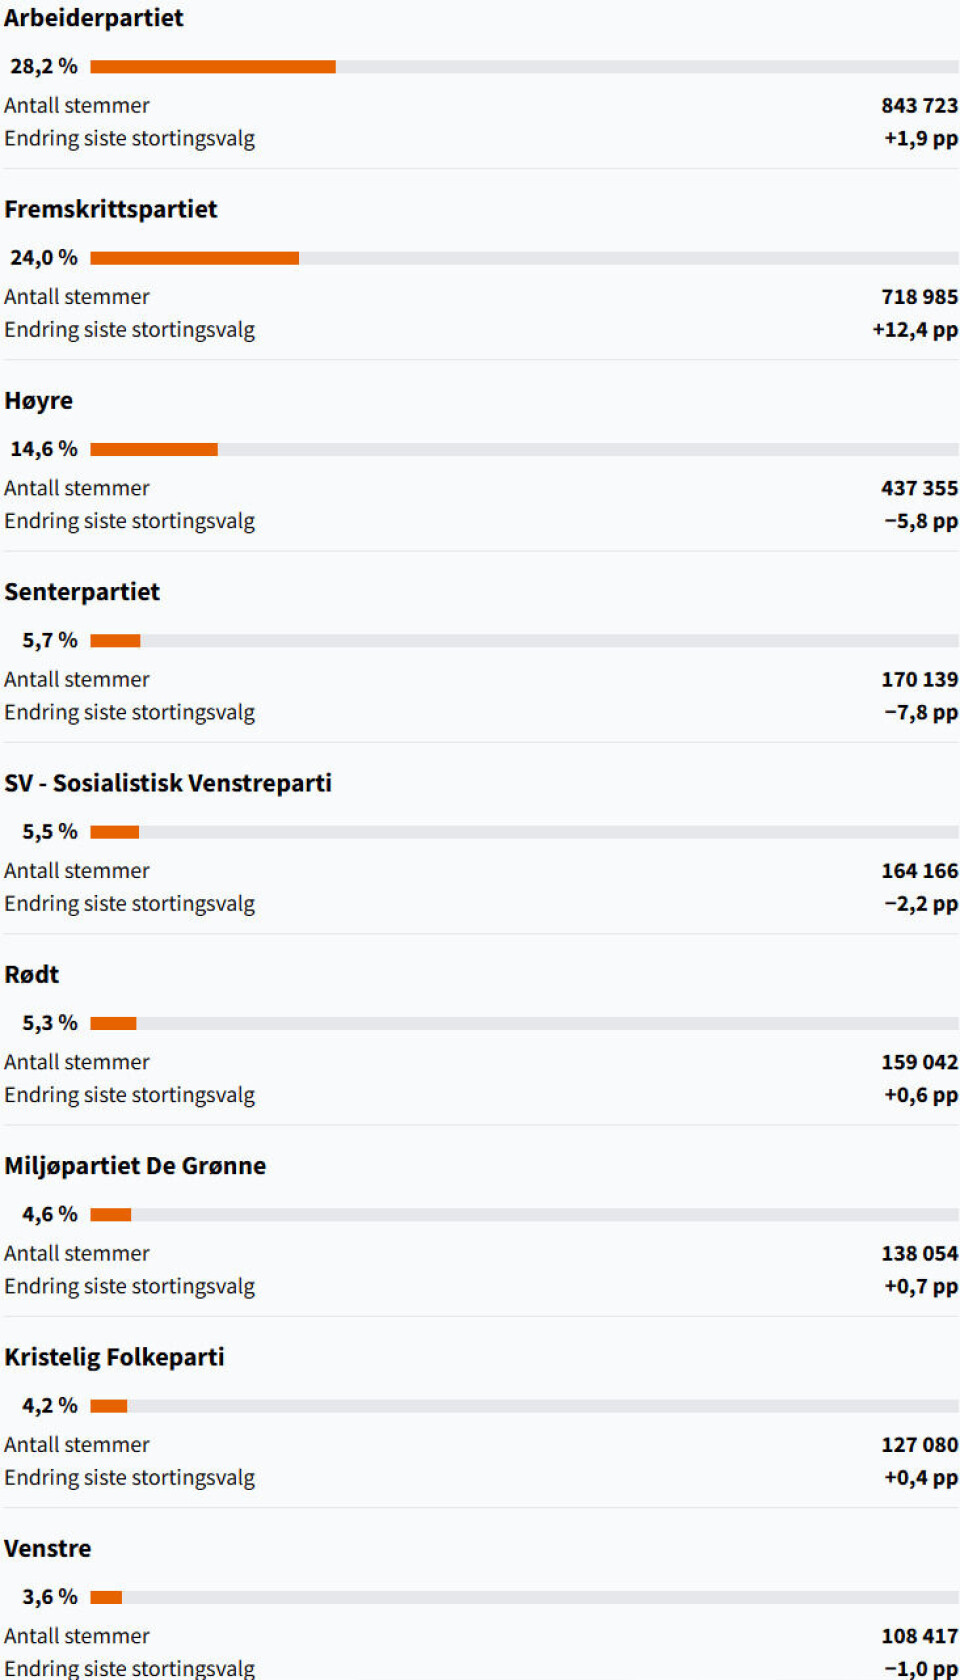960x1680 pixels.
Task: Click the +12,4 pp change value
Action: click(x=915, y=330)
